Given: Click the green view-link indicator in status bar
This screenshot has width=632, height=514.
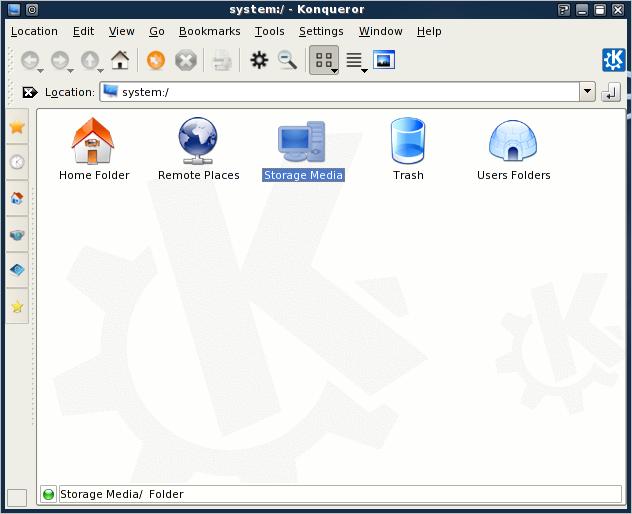Looking at the screenshot, I should (48, 494).
